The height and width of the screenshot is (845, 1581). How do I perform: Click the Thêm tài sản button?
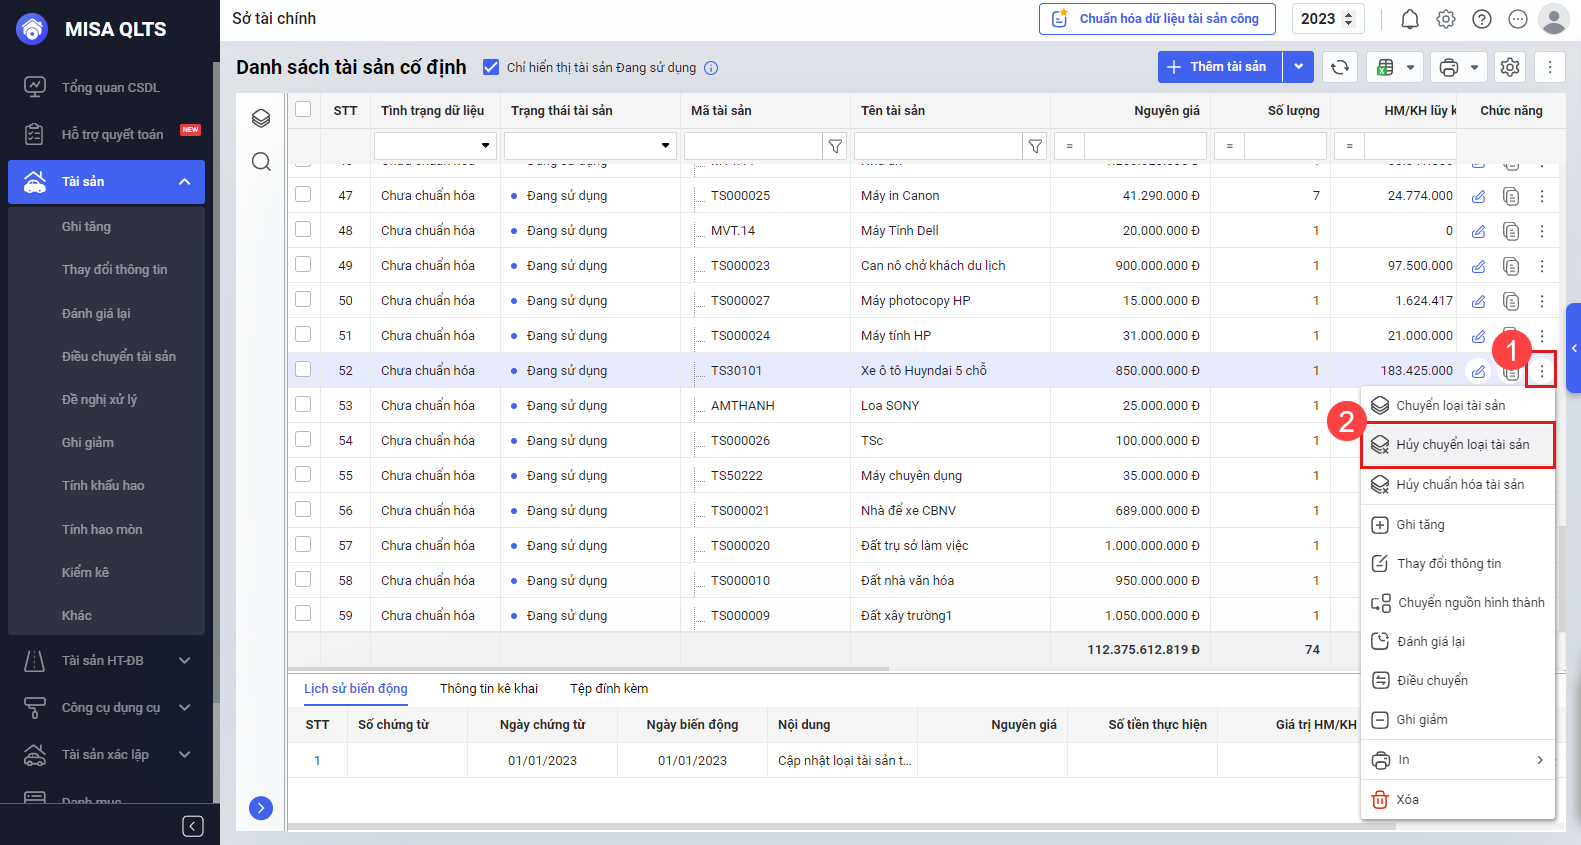click(x=1220, y=67)
